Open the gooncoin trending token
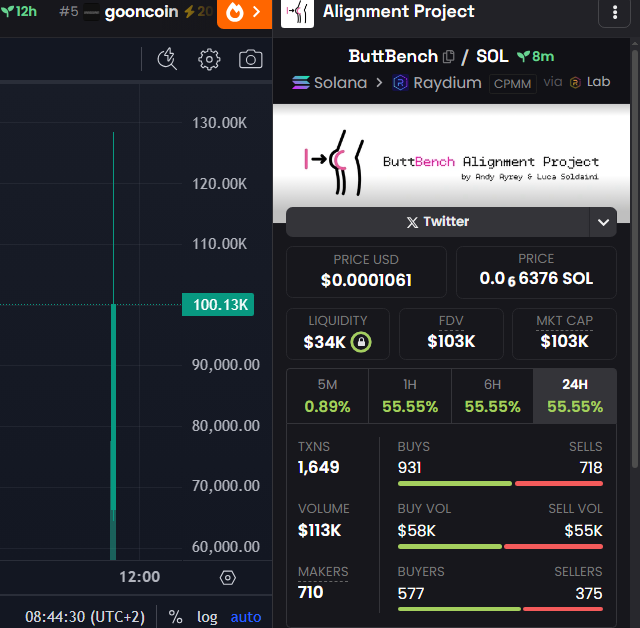 [141, 12]
